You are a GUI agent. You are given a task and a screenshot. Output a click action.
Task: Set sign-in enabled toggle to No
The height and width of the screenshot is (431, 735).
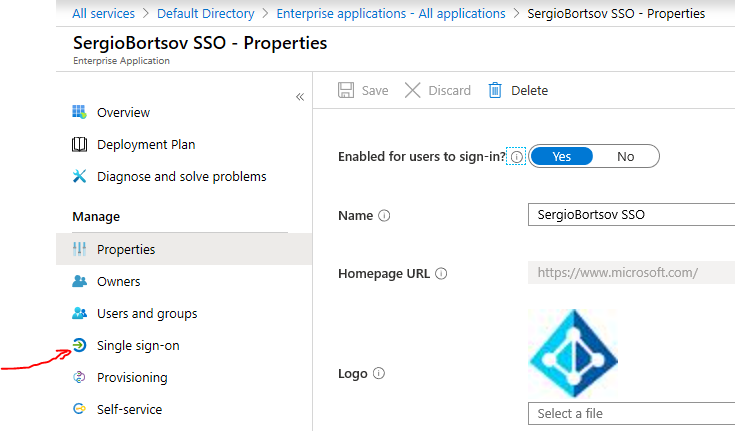(625, 156)
